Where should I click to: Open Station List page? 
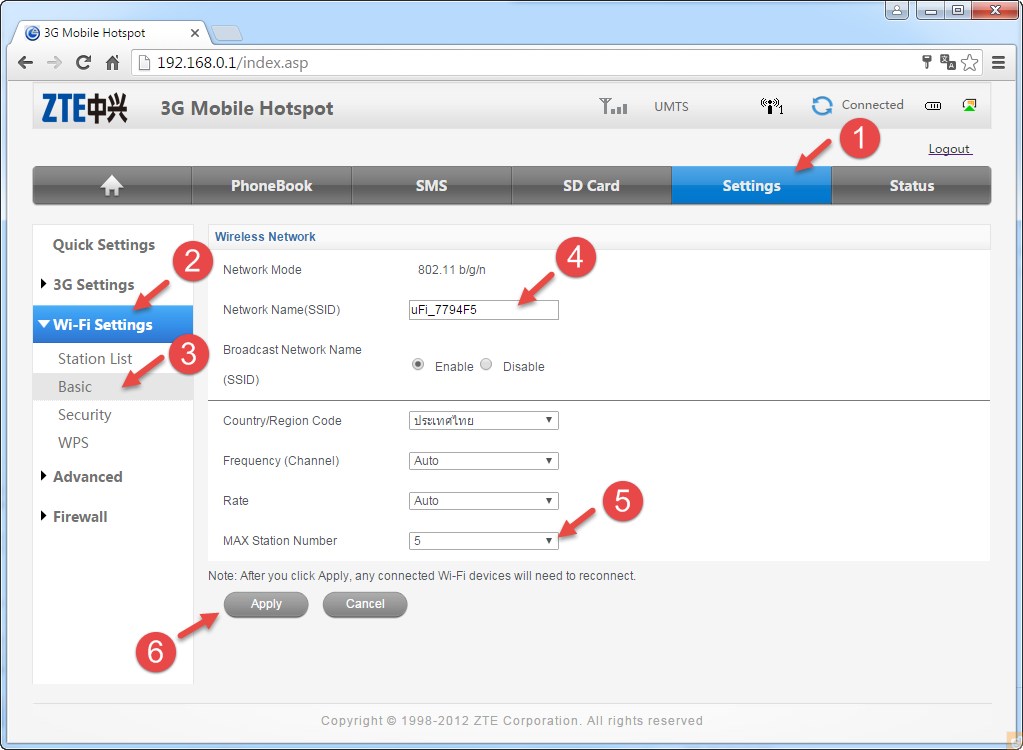pyautogui.click(x=95, y=359)
